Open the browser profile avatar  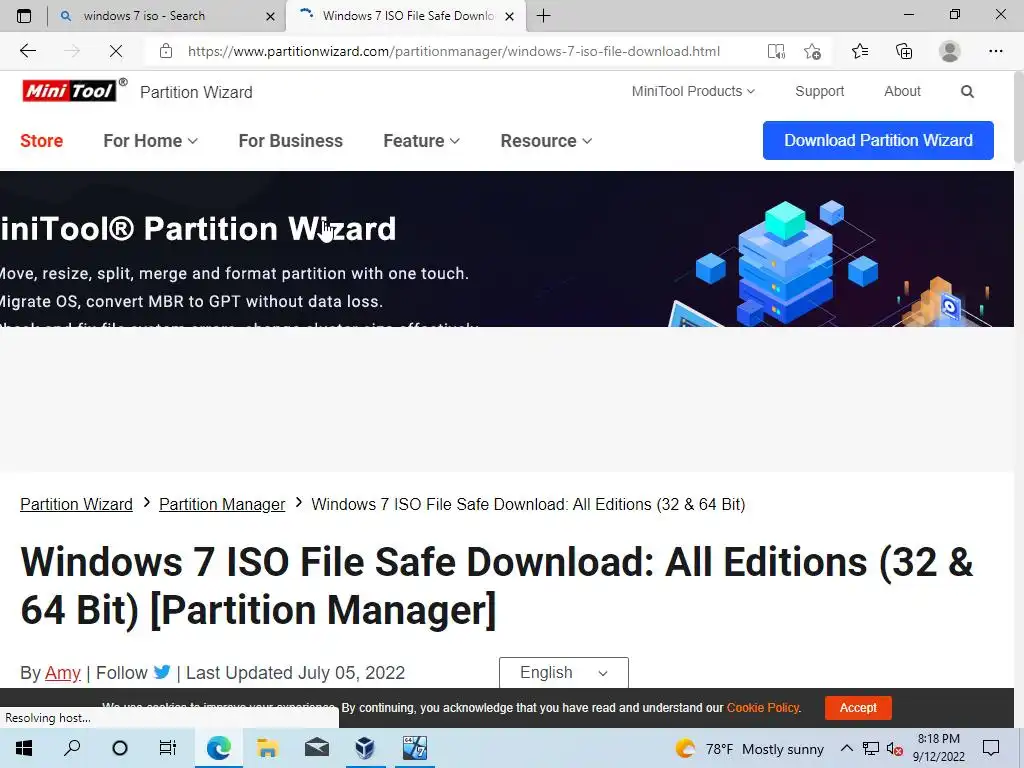tap(950, 51)
